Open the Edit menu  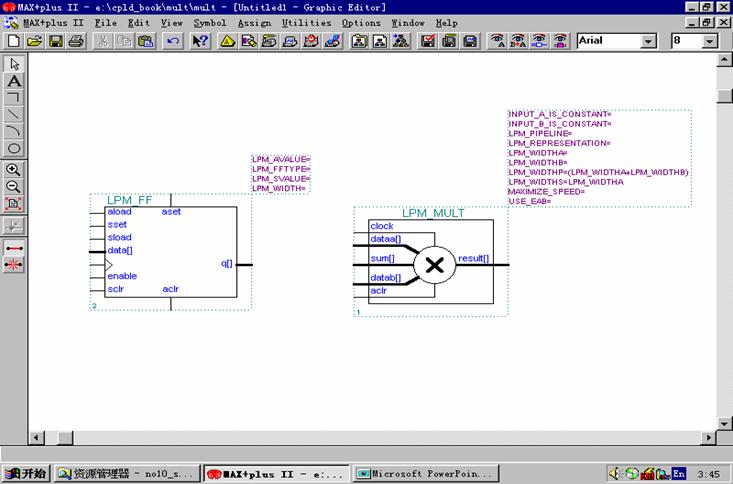tap(139, 22)
